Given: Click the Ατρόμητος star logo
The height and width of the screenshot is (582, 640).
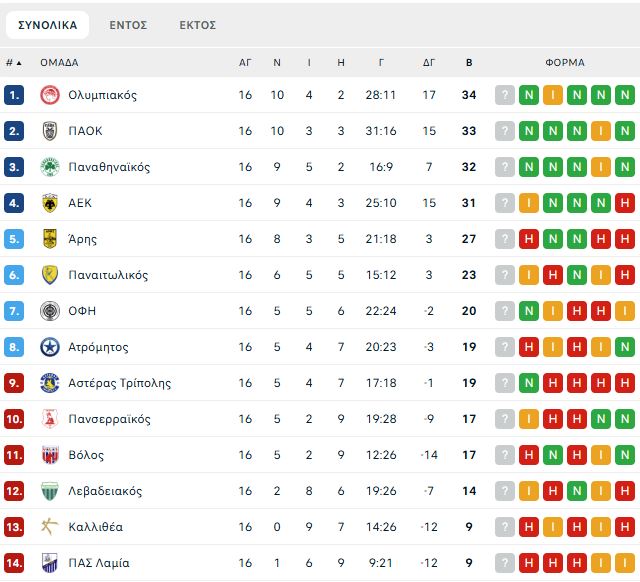Looking at the screenshot, I should tap(49, 347).
